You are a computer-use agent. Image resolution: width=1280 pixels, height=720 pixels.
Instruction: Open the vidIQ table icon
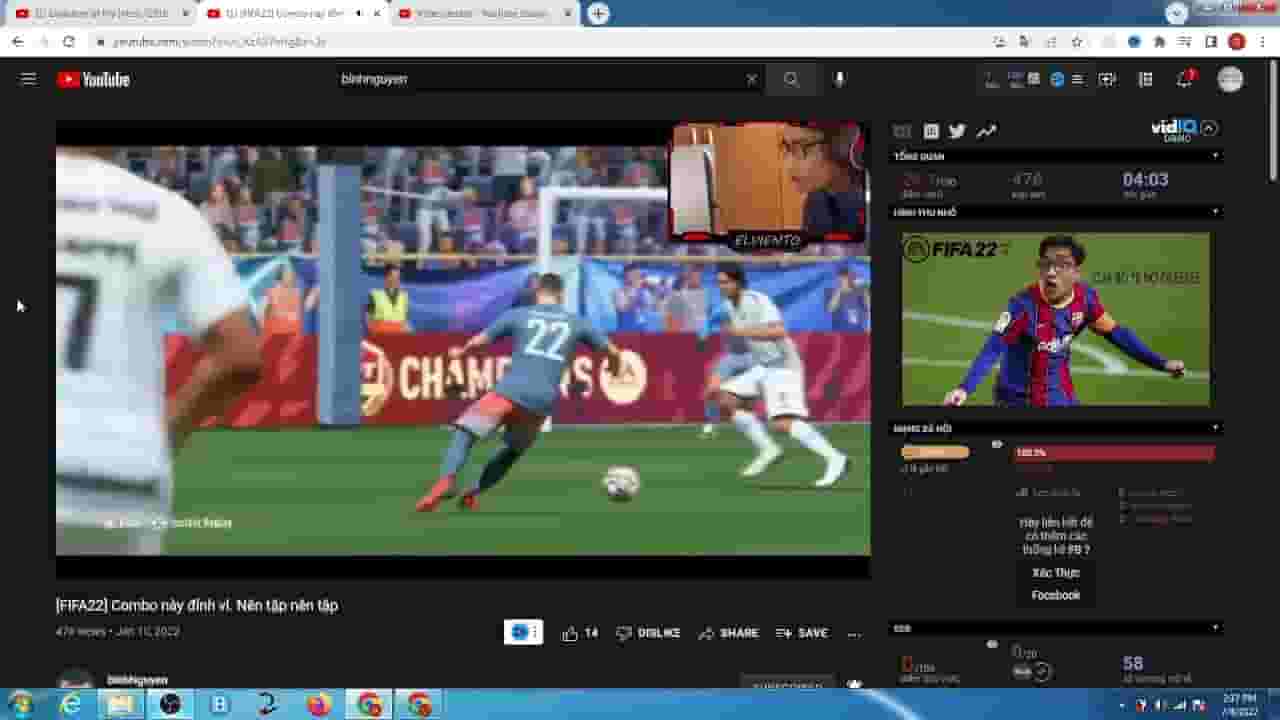coord(931,131)
